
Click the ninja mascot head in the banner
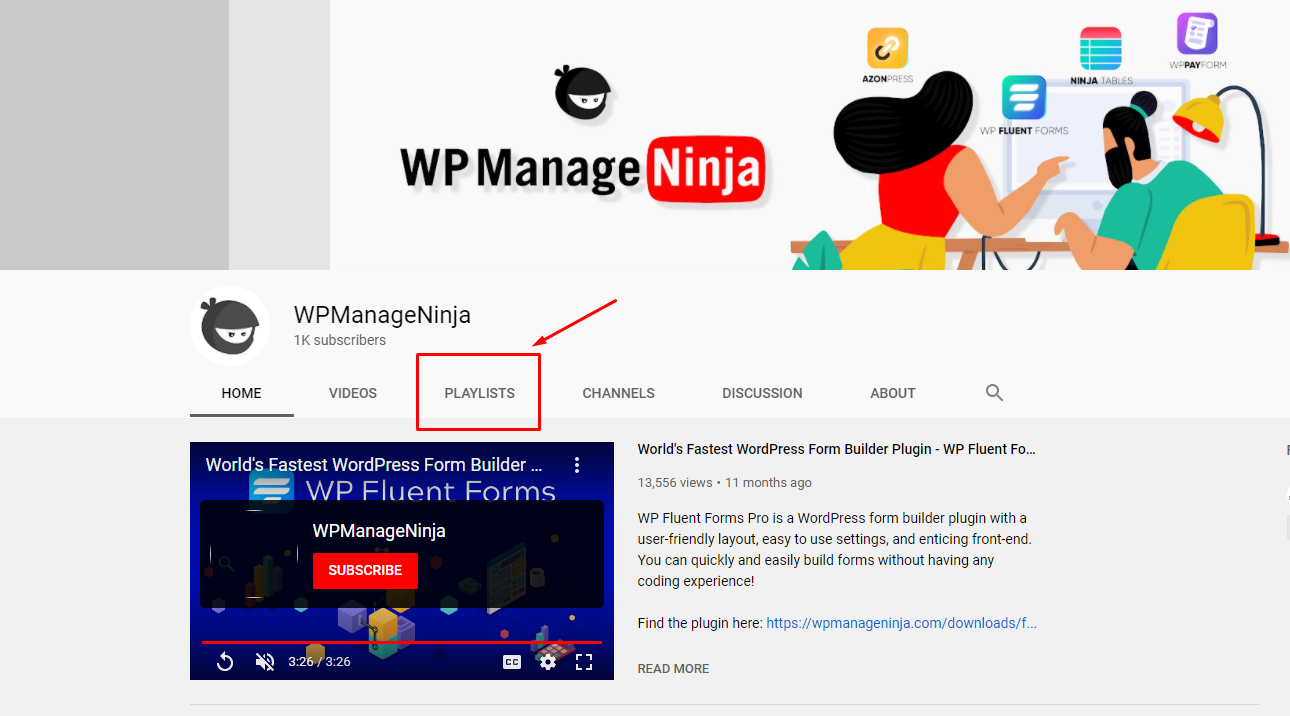[582, 91]
